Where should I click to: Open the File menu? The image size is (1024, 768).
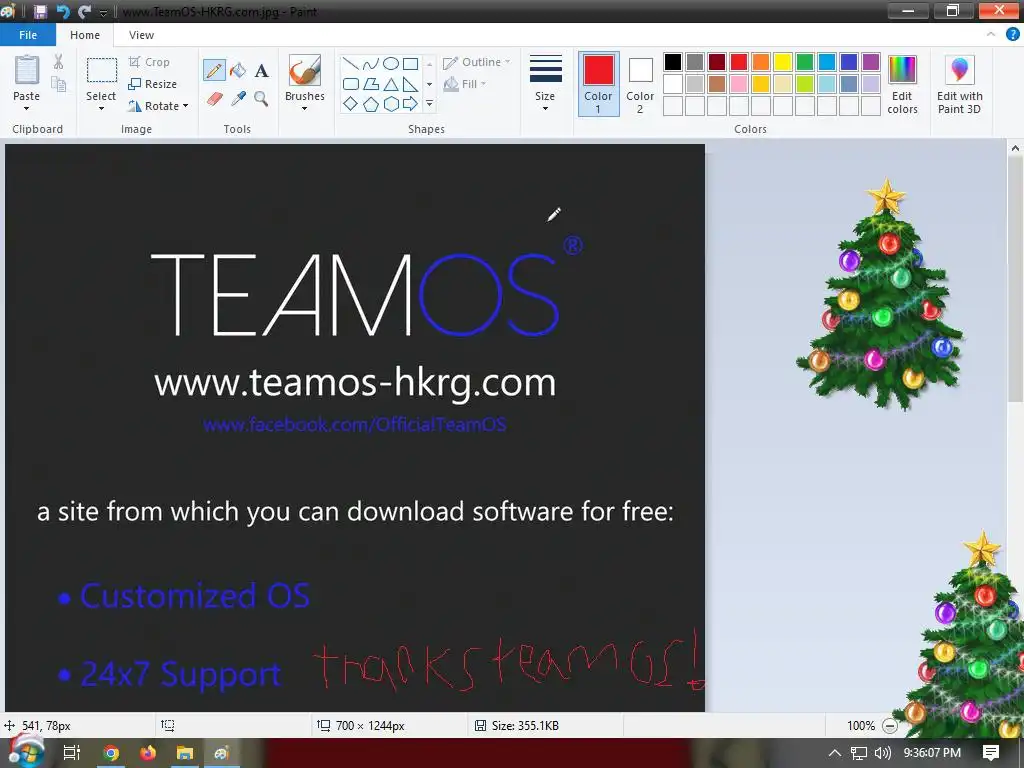27,35
